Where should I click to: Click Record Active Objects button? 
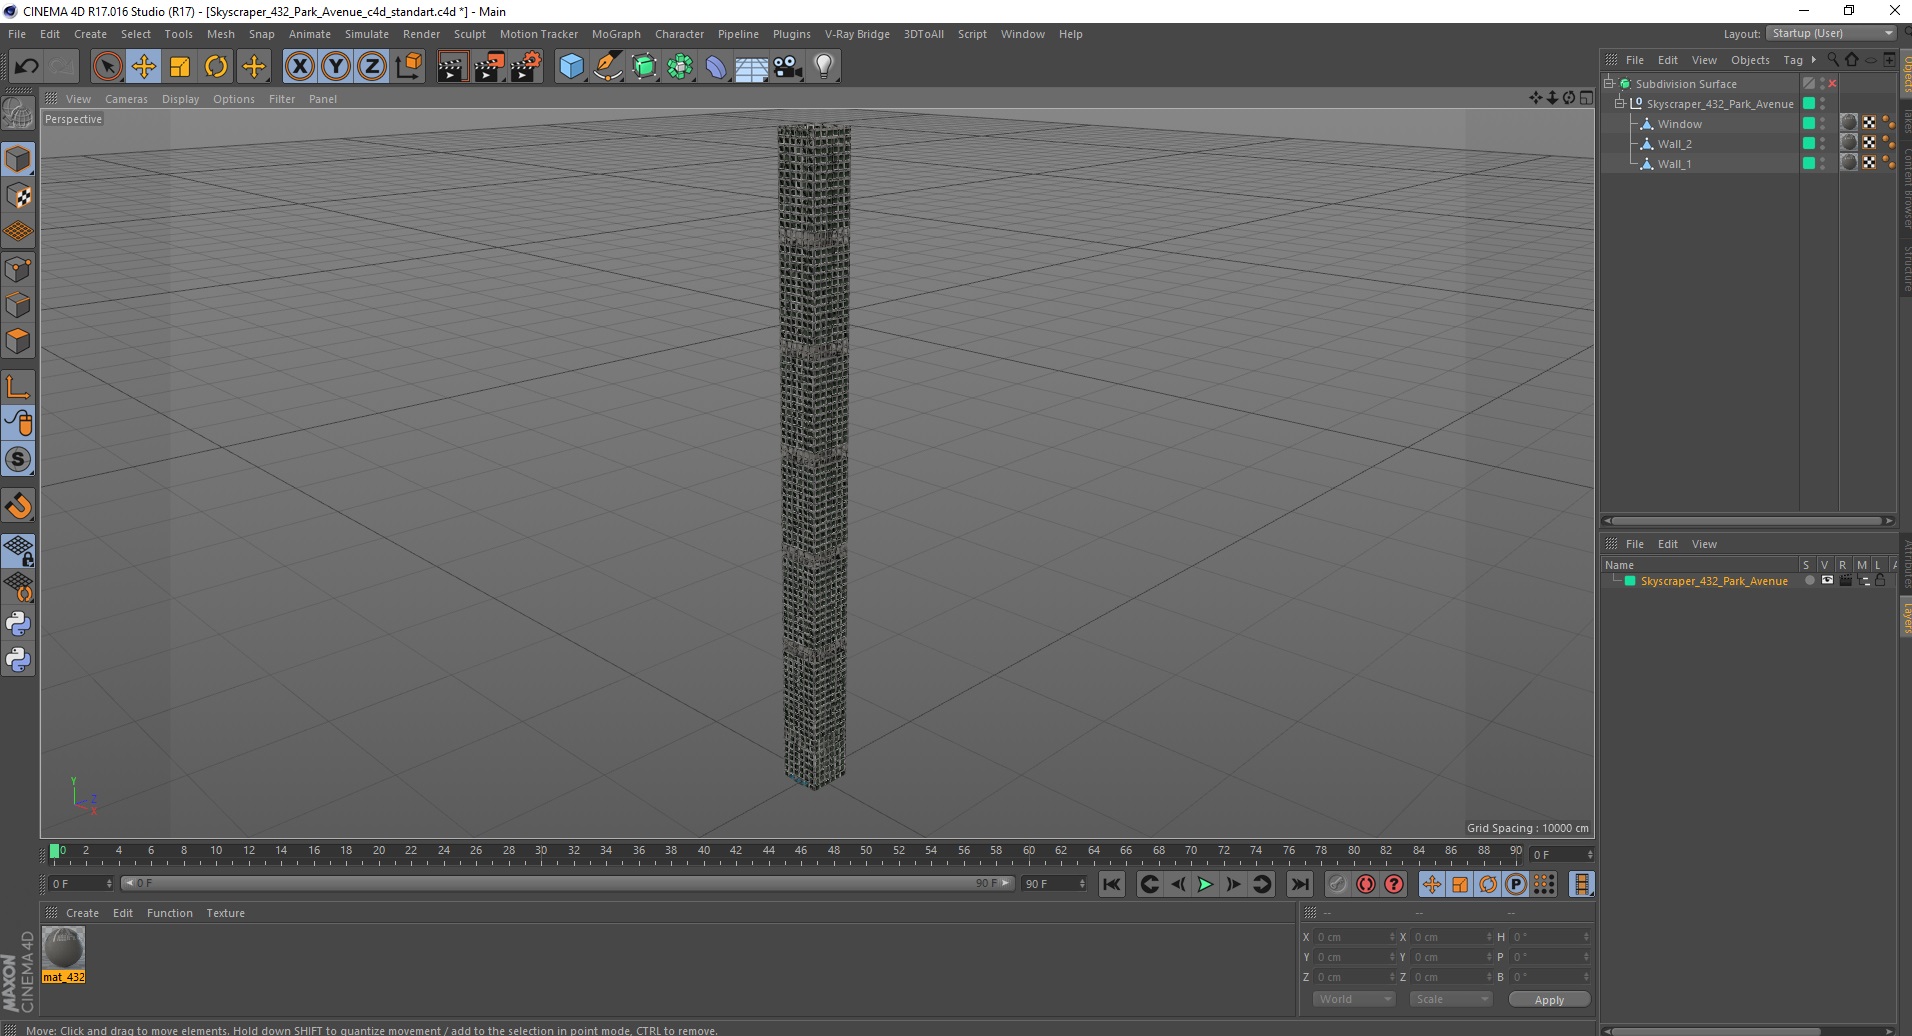point(1337,884)
